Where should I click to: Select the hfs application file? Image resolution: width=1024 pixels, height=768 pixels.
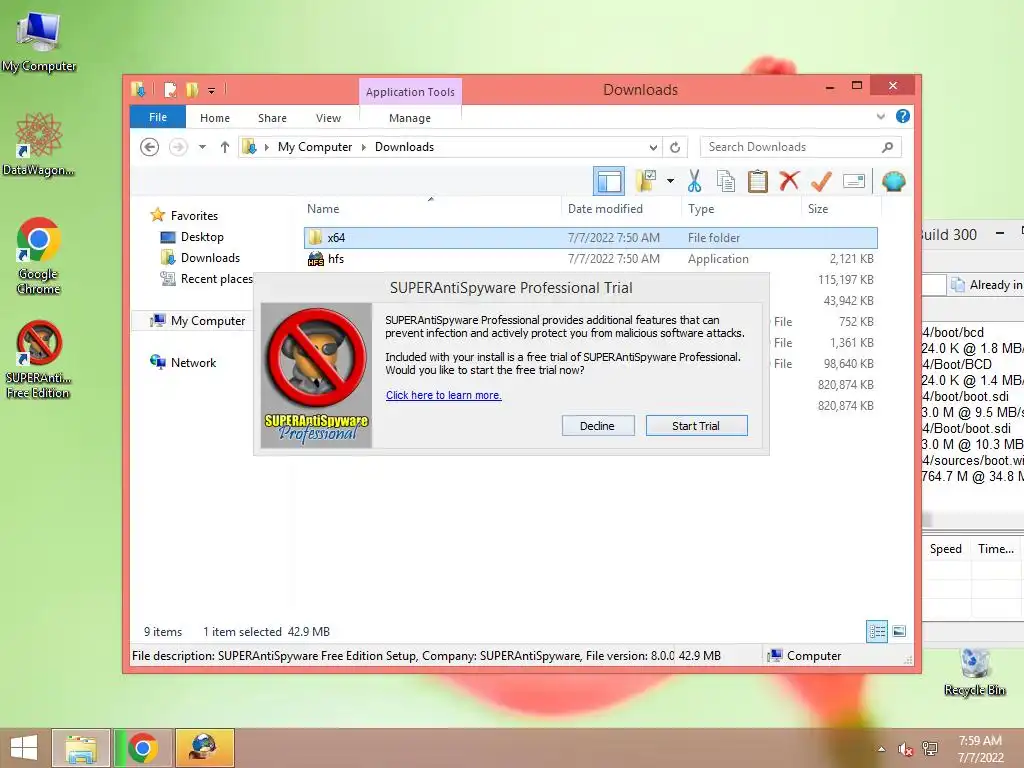590,259
